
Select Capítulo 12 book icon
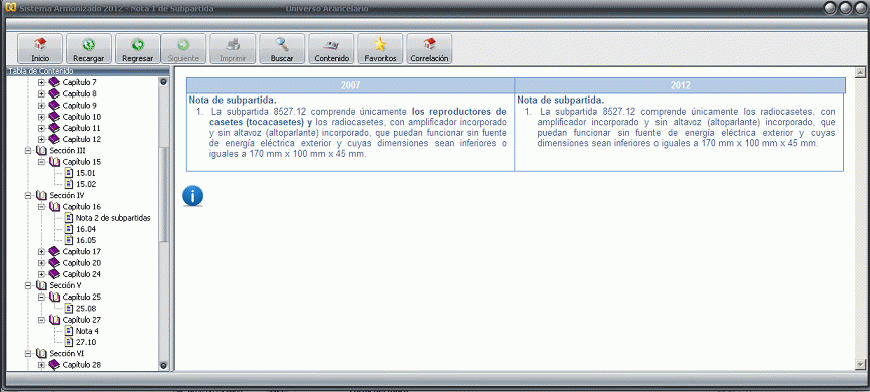54,139
